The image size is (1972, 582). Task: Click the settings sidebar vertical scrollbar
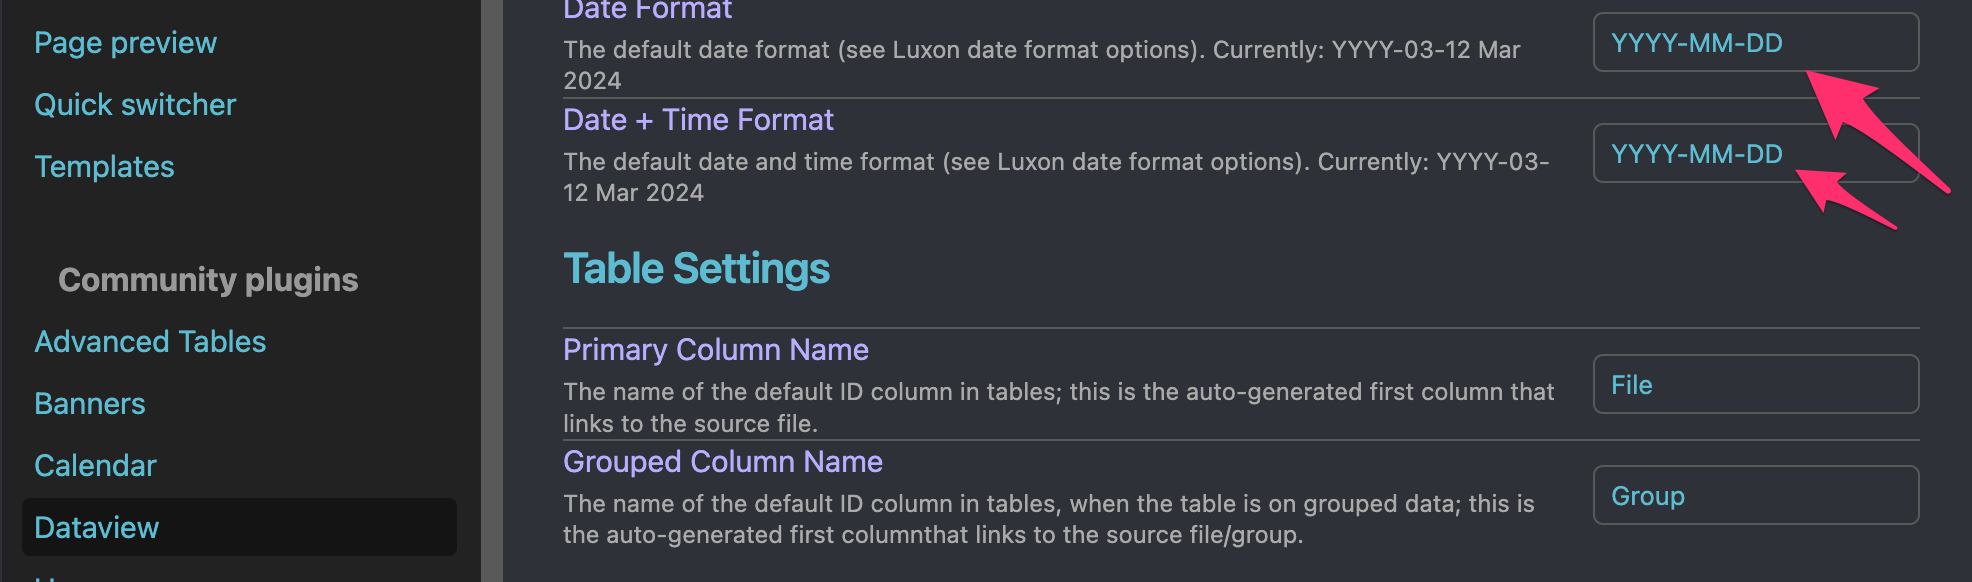pyautogui.click(x=492, y=291)
